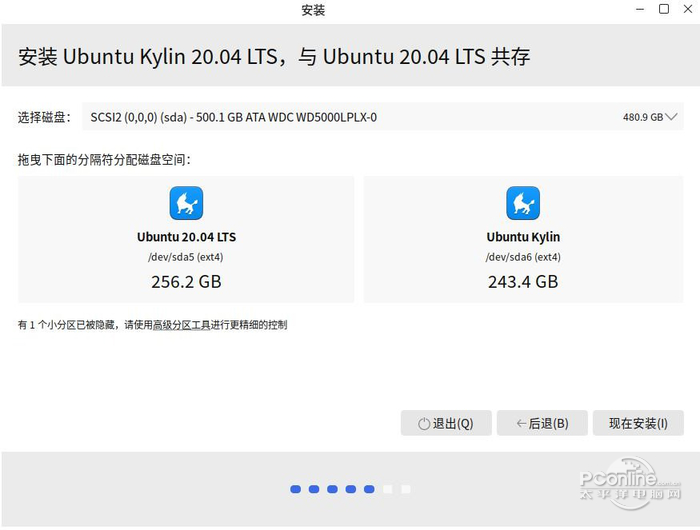Open the 高级分区工具 link
Image resolution: width=700 pixels, height=530 pixels.
coord(181,325)
